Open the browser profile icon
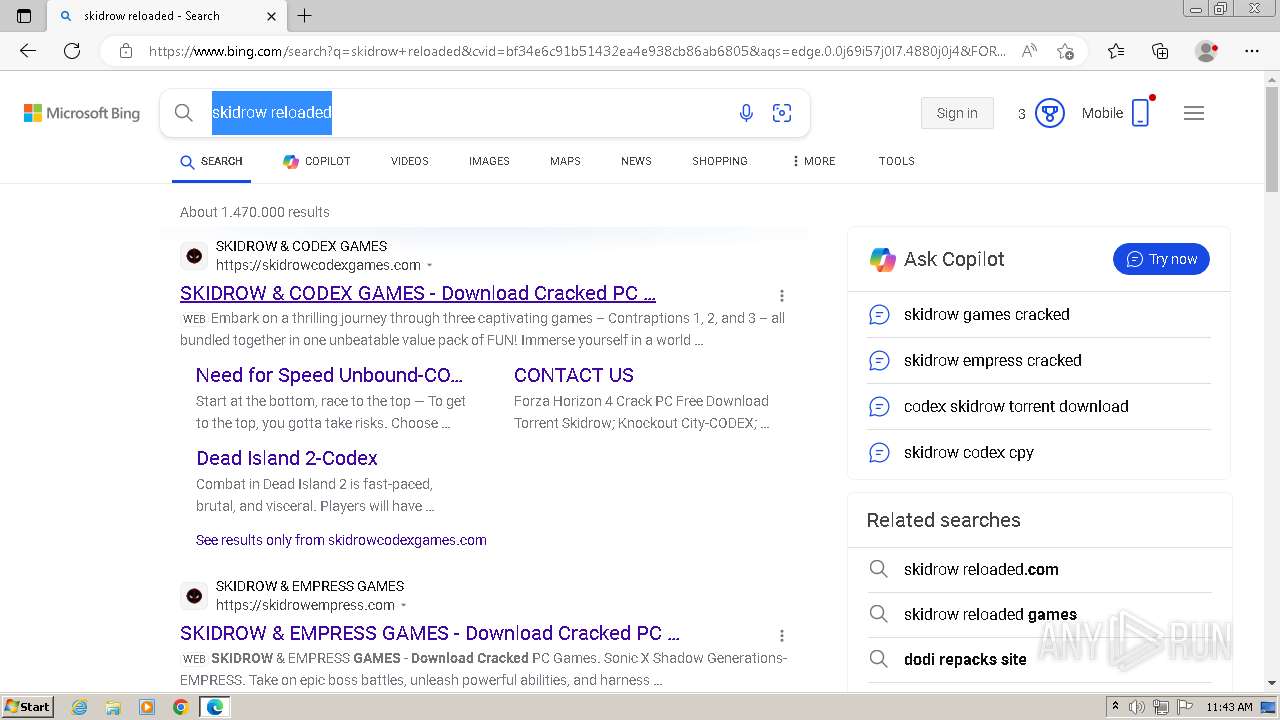The image size is (1280, 720). tap(1207, 51)
